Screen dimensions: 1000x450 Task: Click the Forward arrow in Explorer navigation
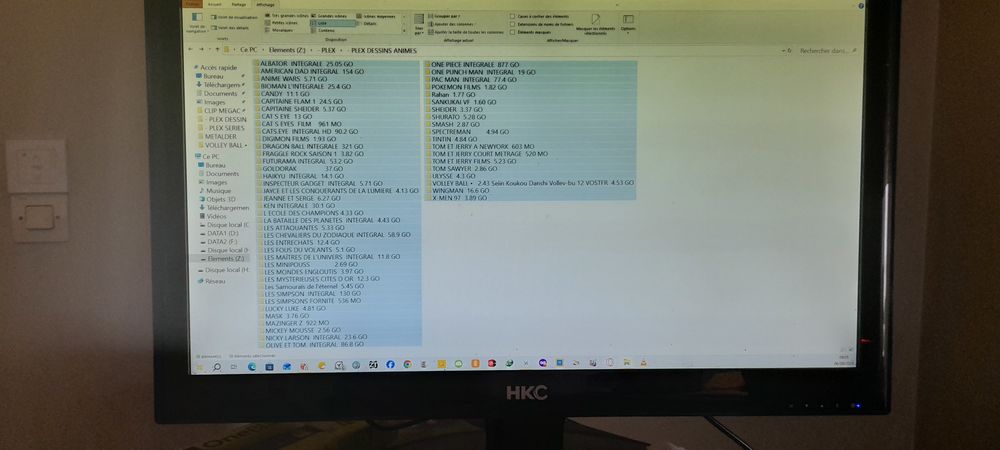click(x=201, y=49)
